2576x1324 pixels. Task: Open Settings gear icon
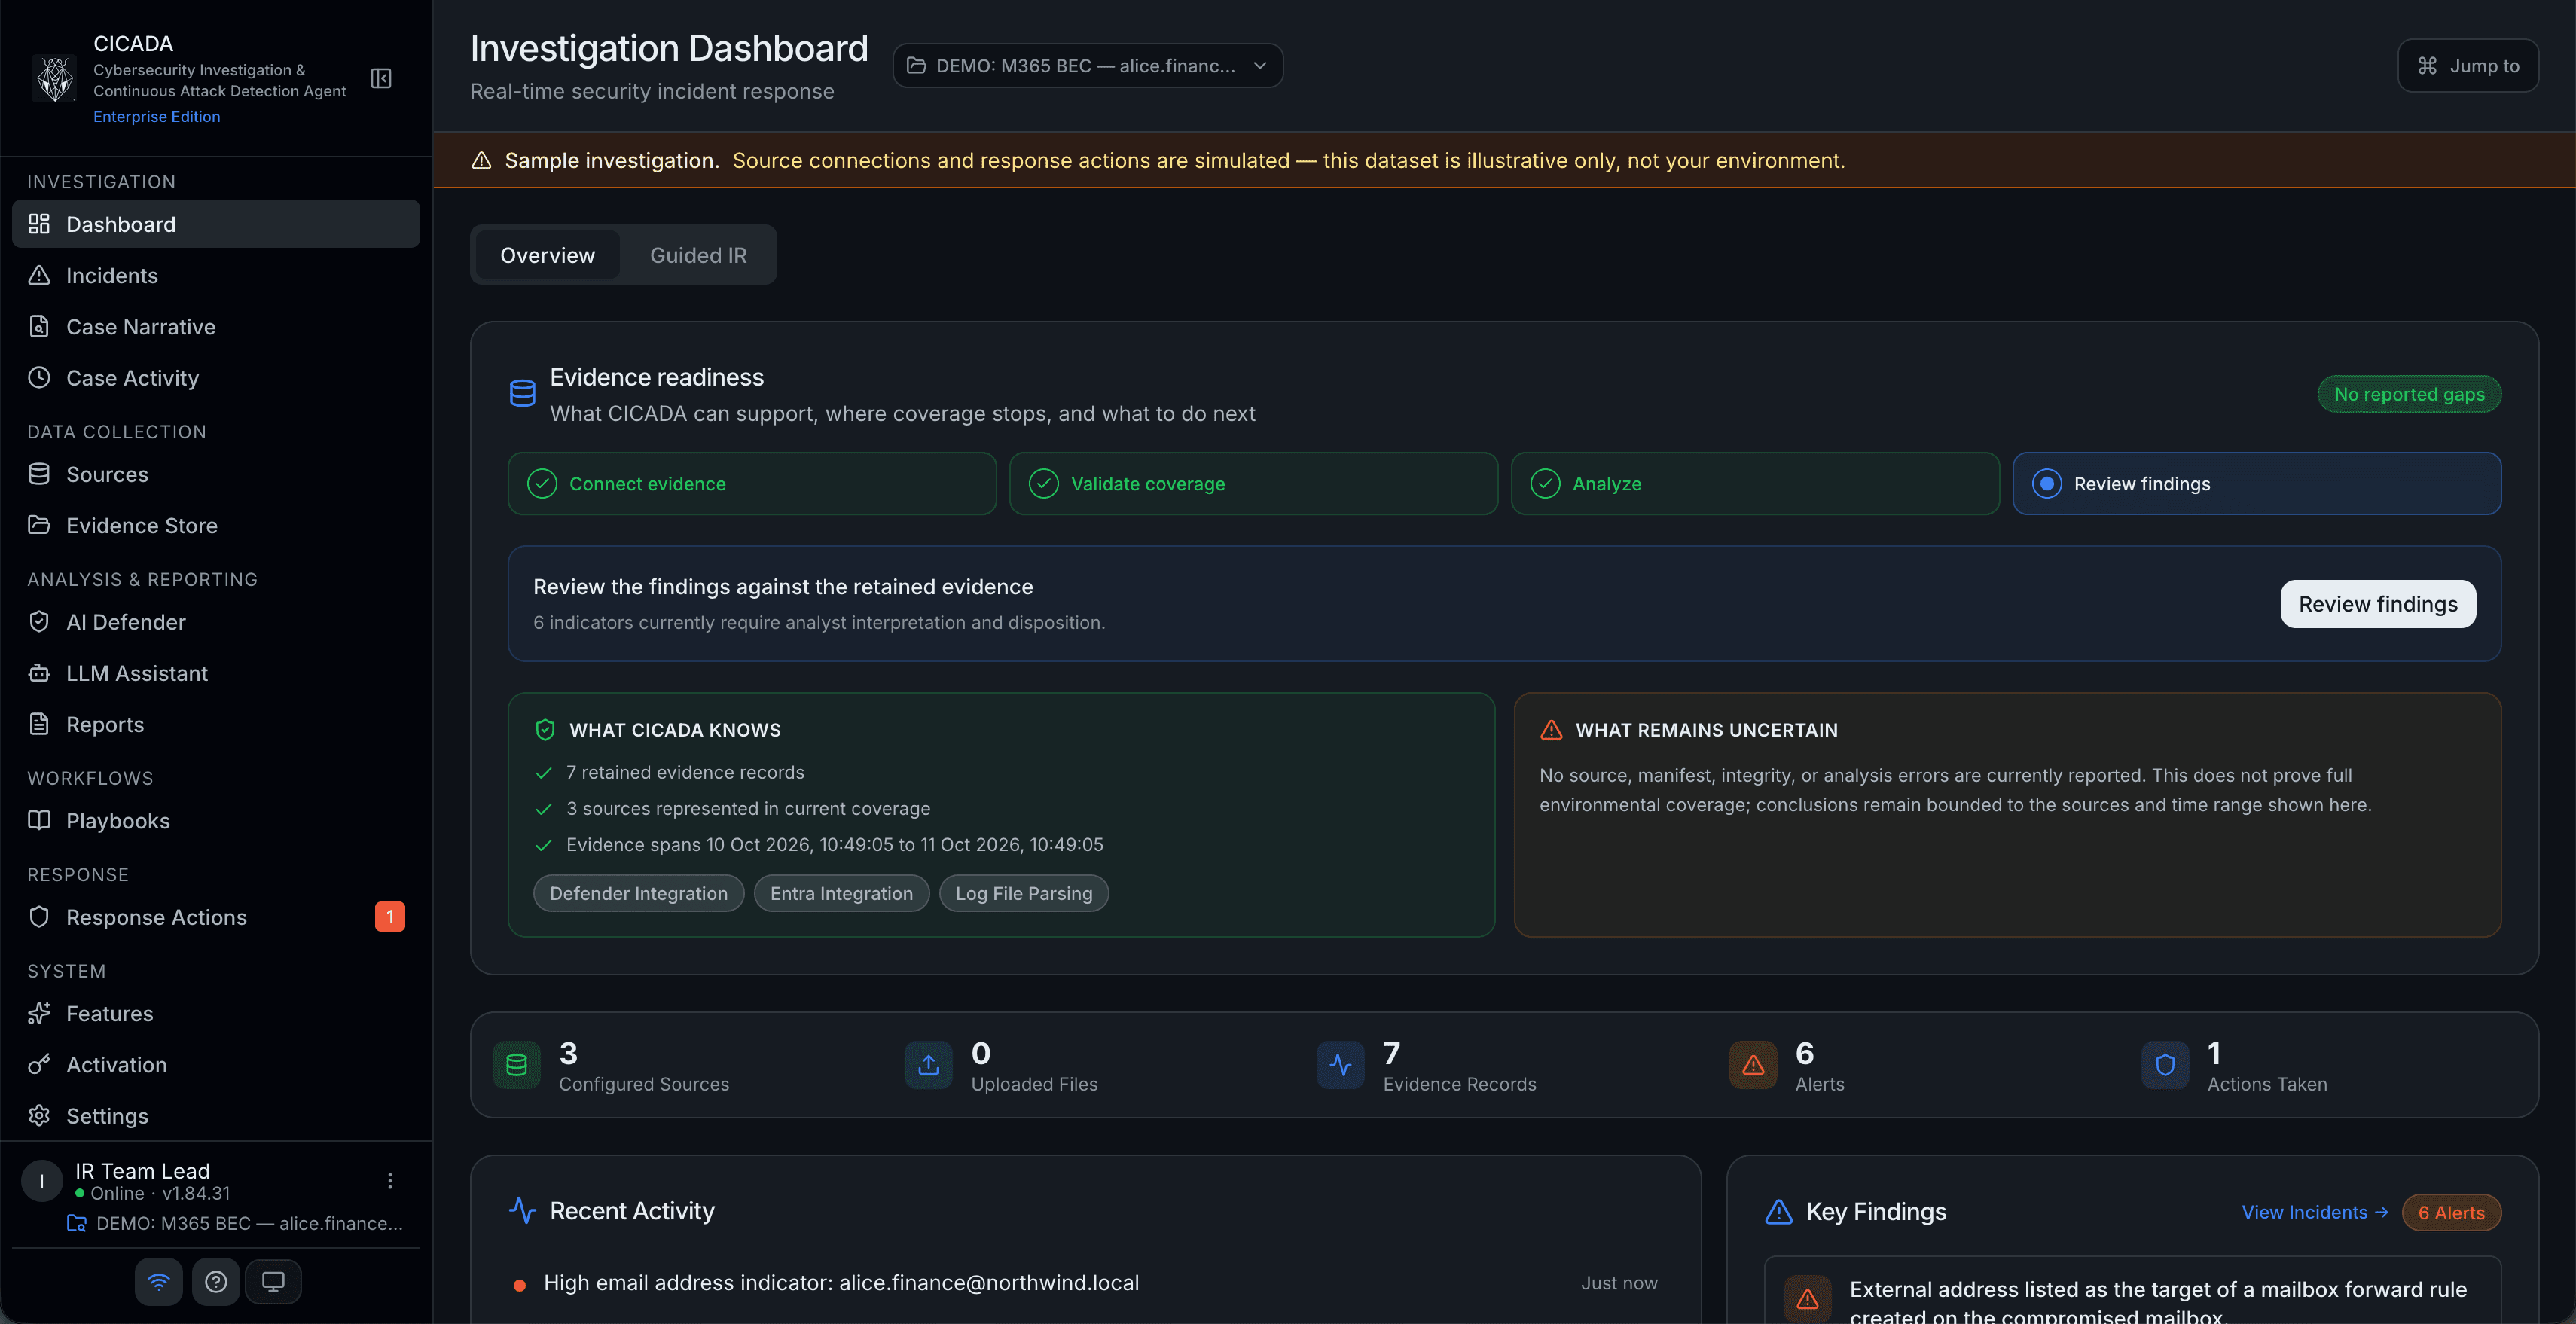coord(39,1115)
